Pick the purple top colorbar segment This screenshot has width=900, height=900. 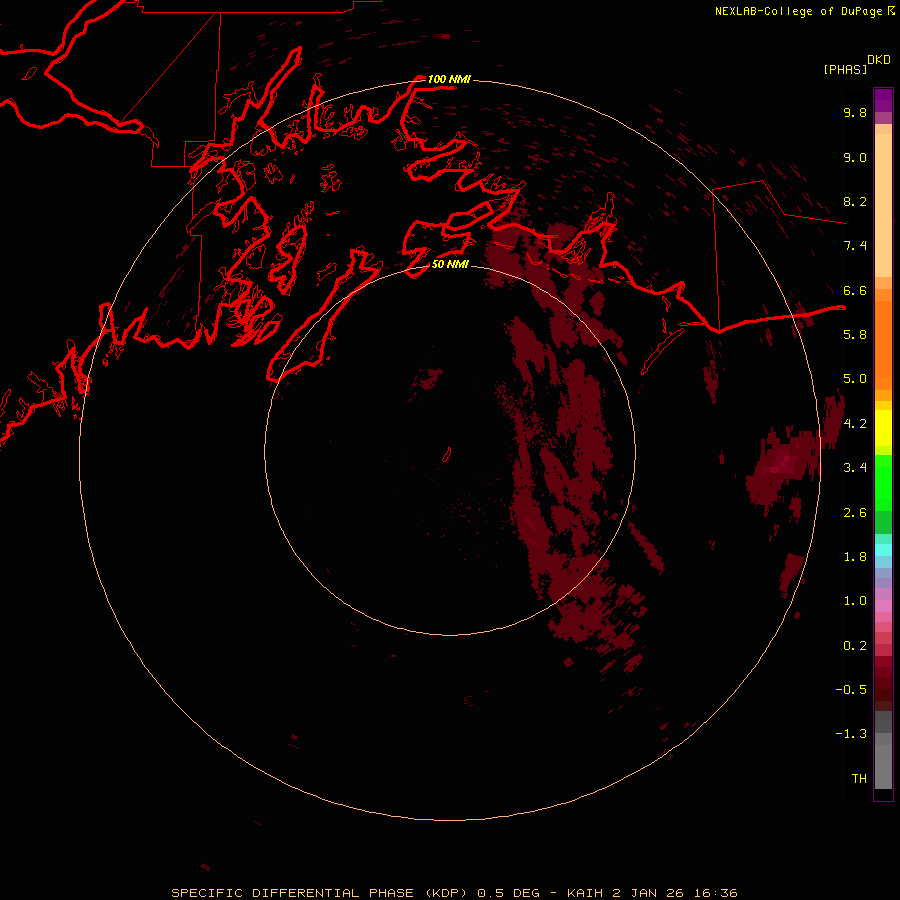pos(883,100)
